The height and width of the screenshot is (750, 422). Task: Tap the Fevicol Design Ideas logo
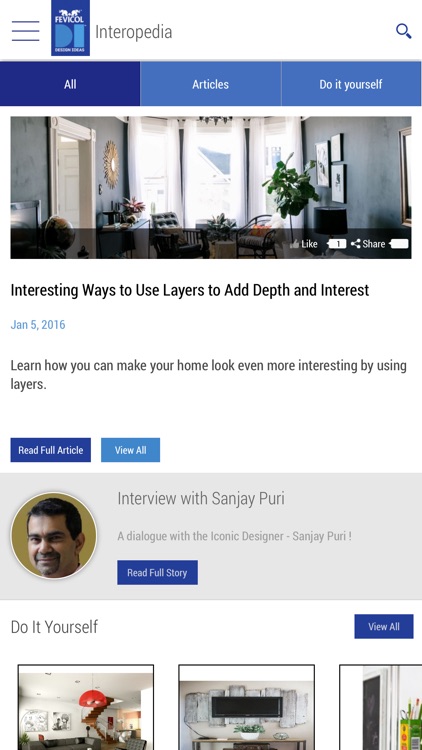click(x=70, y=28)
